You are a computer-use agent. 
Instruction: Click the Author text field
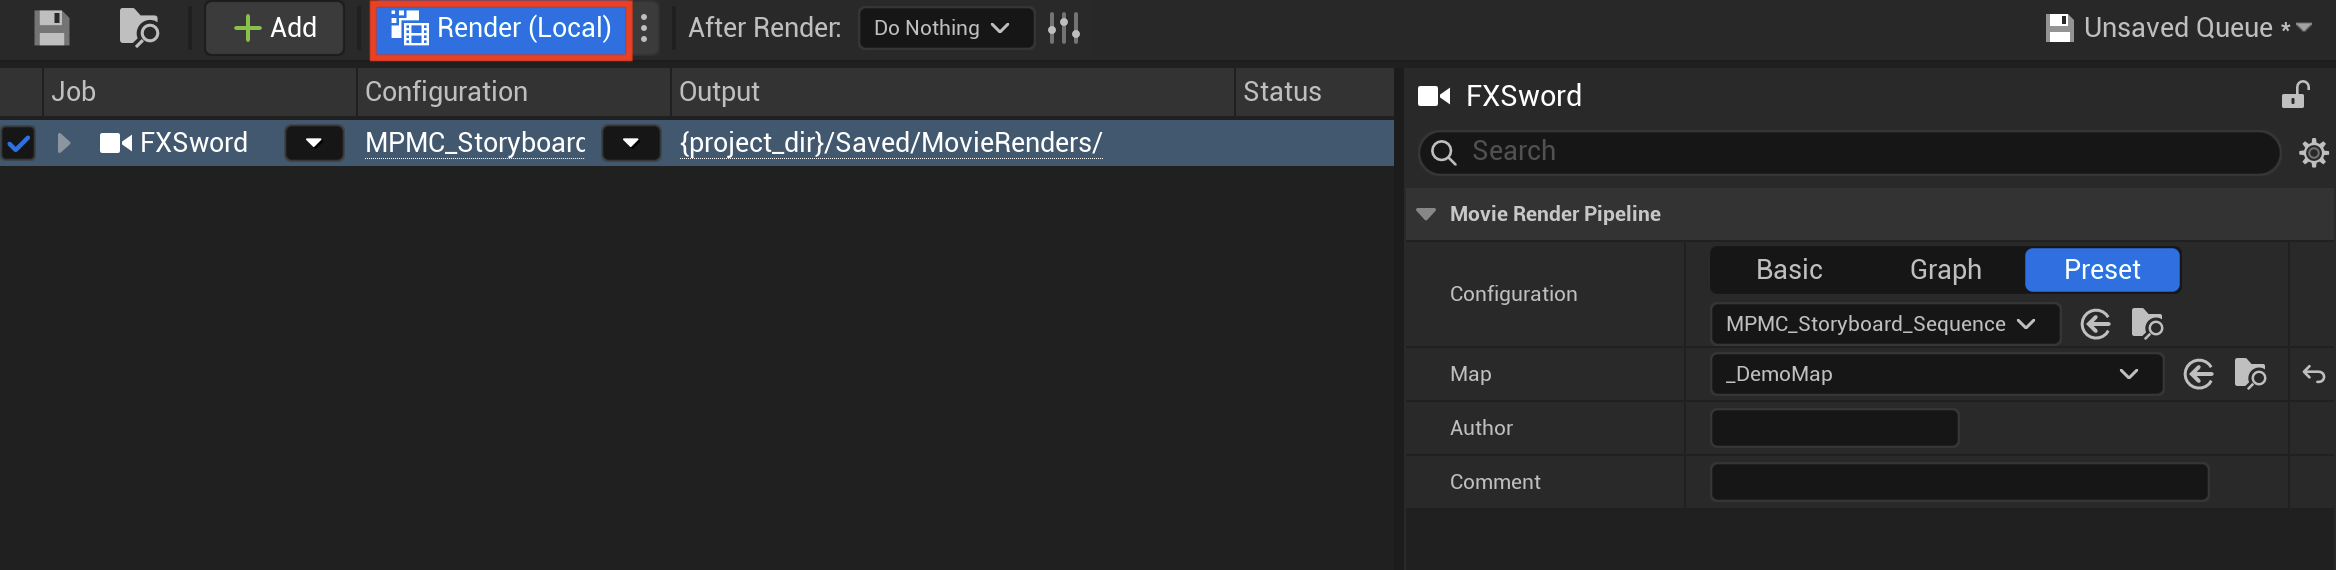[1834, 428]
